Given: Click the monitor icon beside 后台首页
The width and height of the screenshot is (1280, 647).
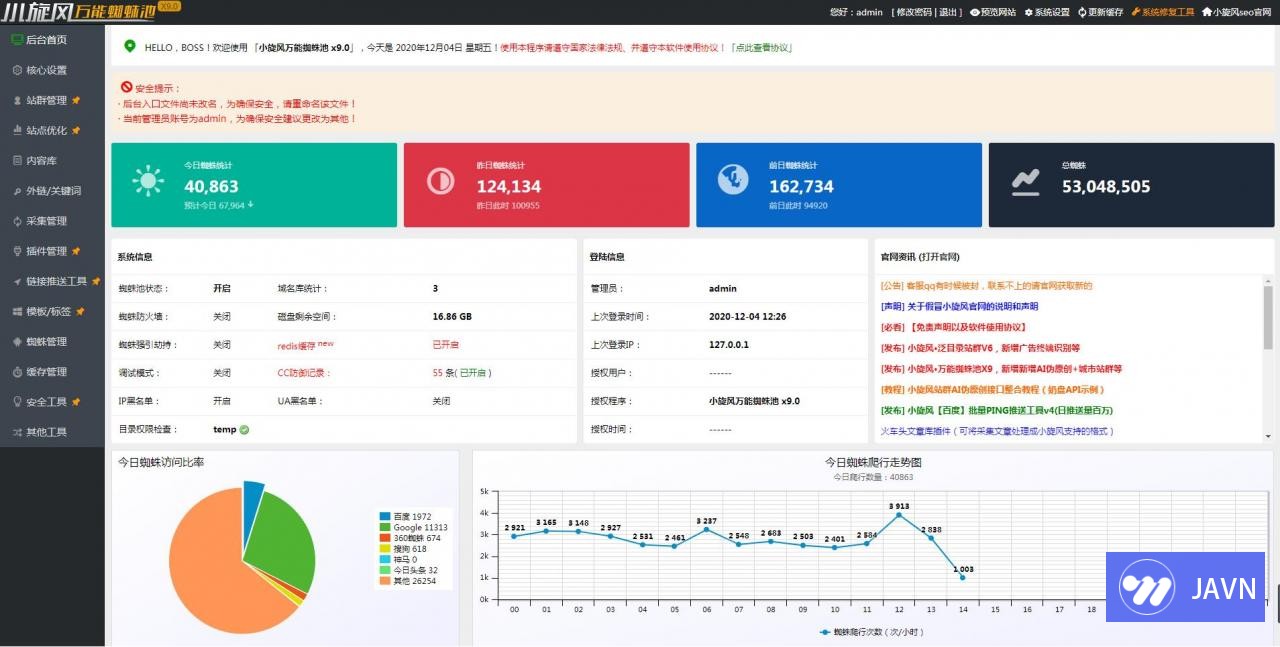Looking at the screenshot, I should [17, 39].
